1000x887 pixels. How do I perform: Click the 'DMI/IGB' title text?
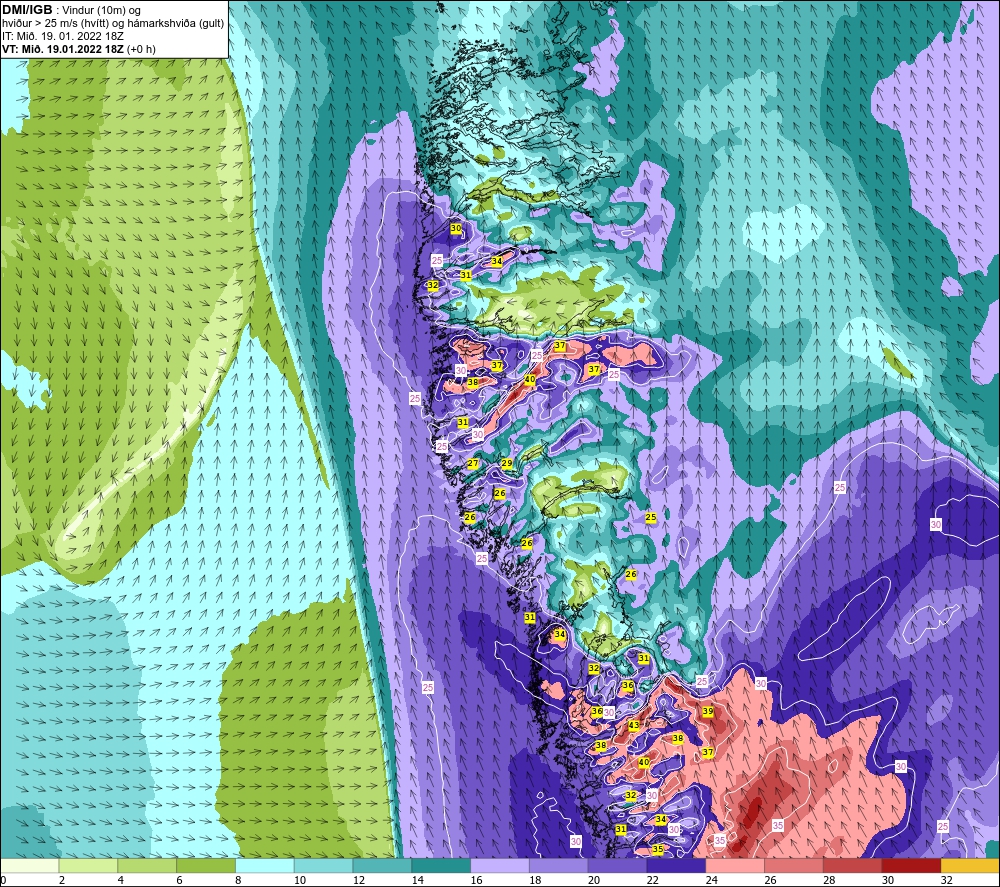27,10
